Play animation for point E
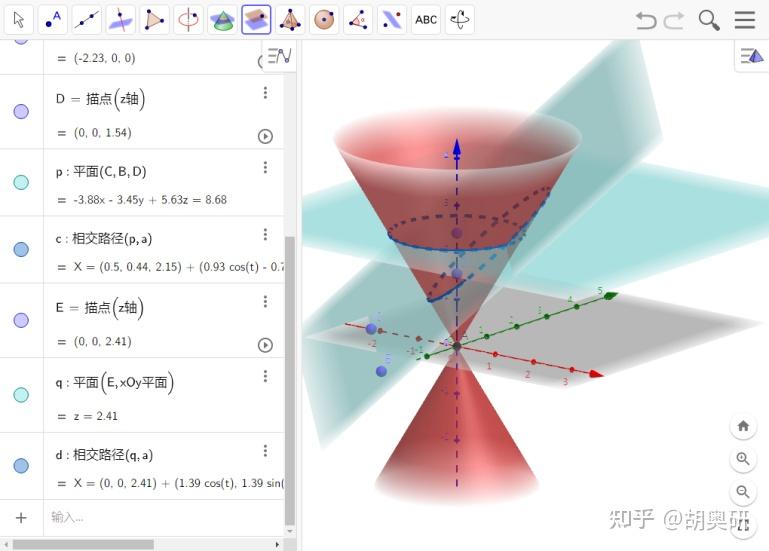The width and height of the screenshot is (769, 551). (265, 345)
